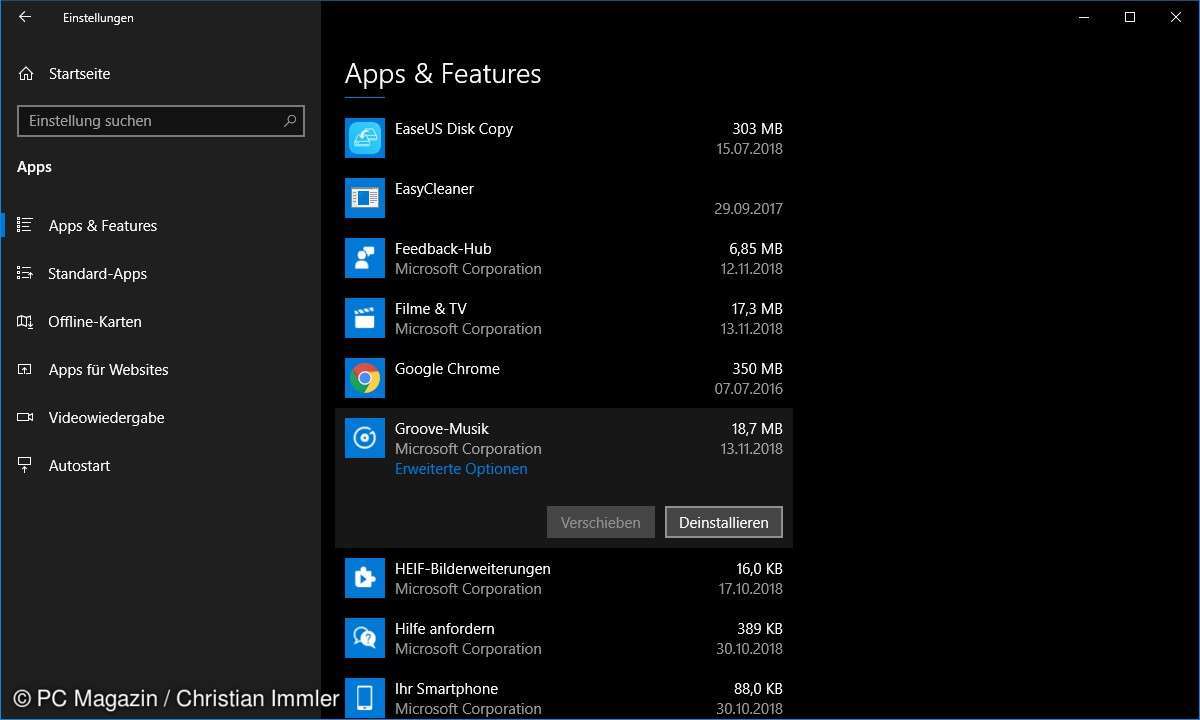This screenshot has width=1200, height=720.
Task: Select the Google Chrome entry name
Action: click(x=447, y=368)
